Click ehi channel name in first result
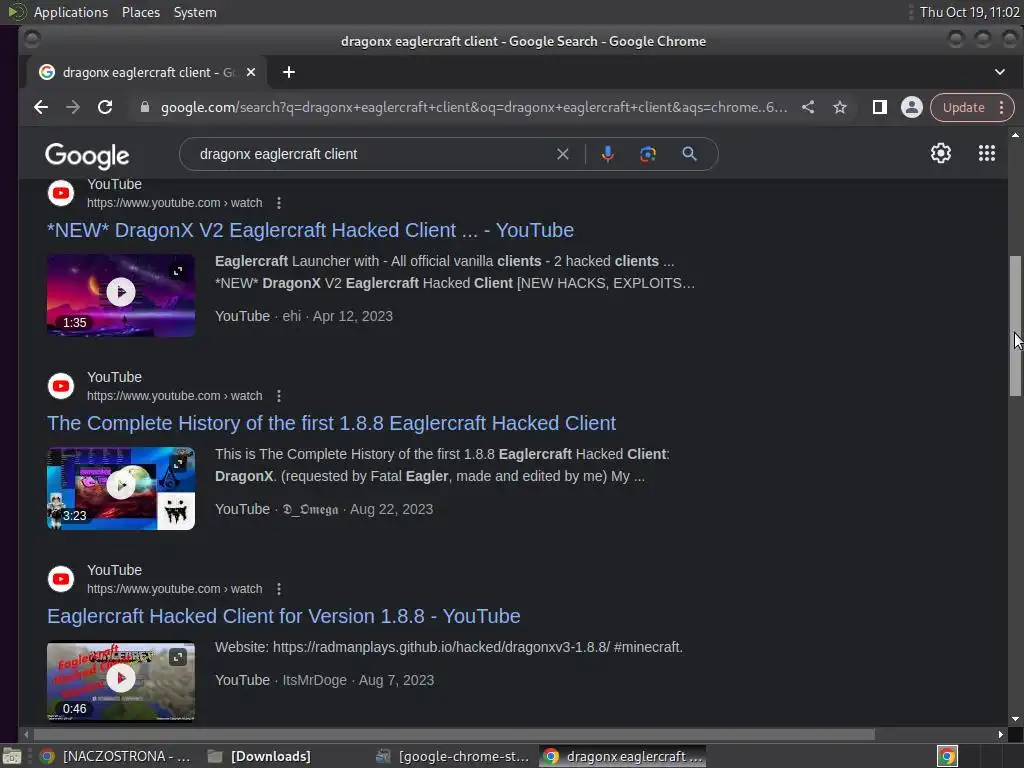The width and height of the screenshot is (1024, 768). coord(291,316)
